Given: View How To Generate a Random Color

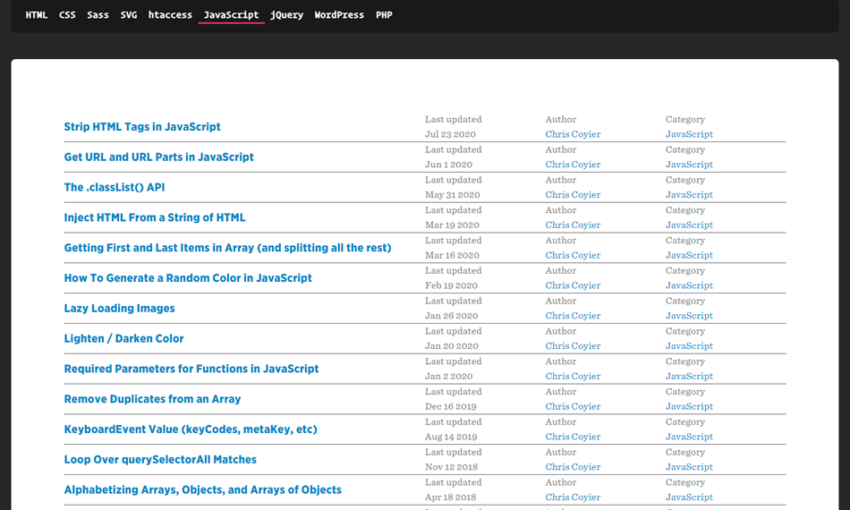Looking at the screenshot, I should tap(188, 278).
